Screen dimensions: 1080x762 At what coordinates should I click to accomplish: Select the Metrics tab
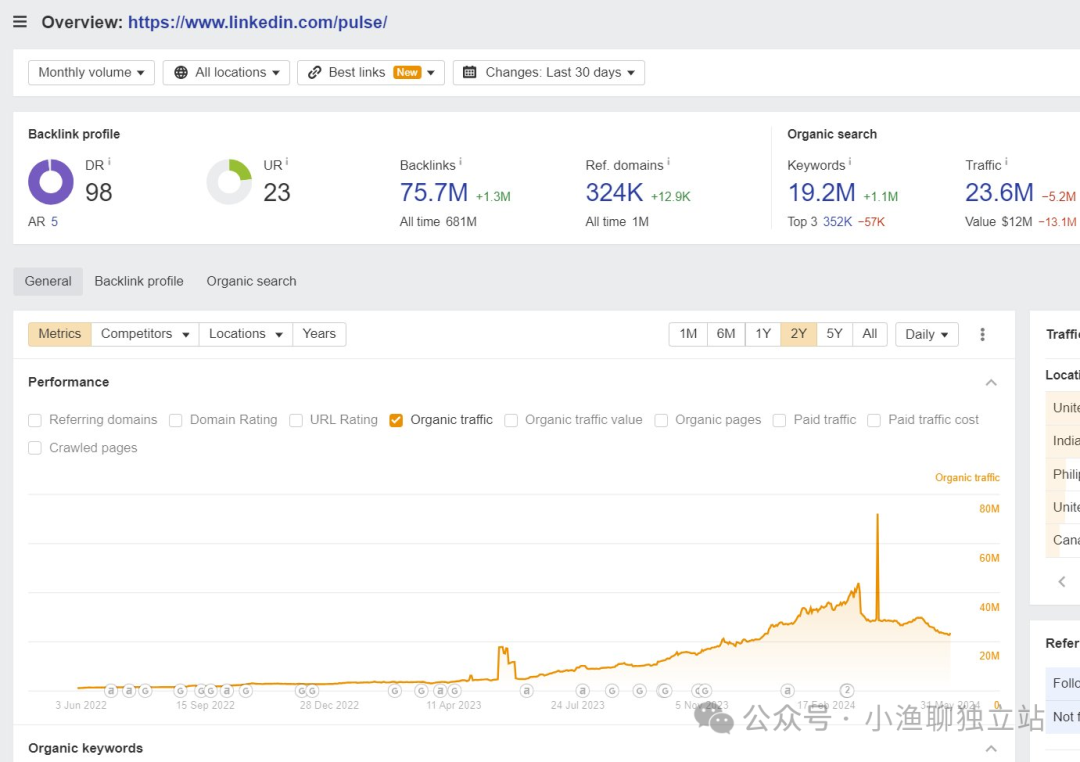[60, 334]
